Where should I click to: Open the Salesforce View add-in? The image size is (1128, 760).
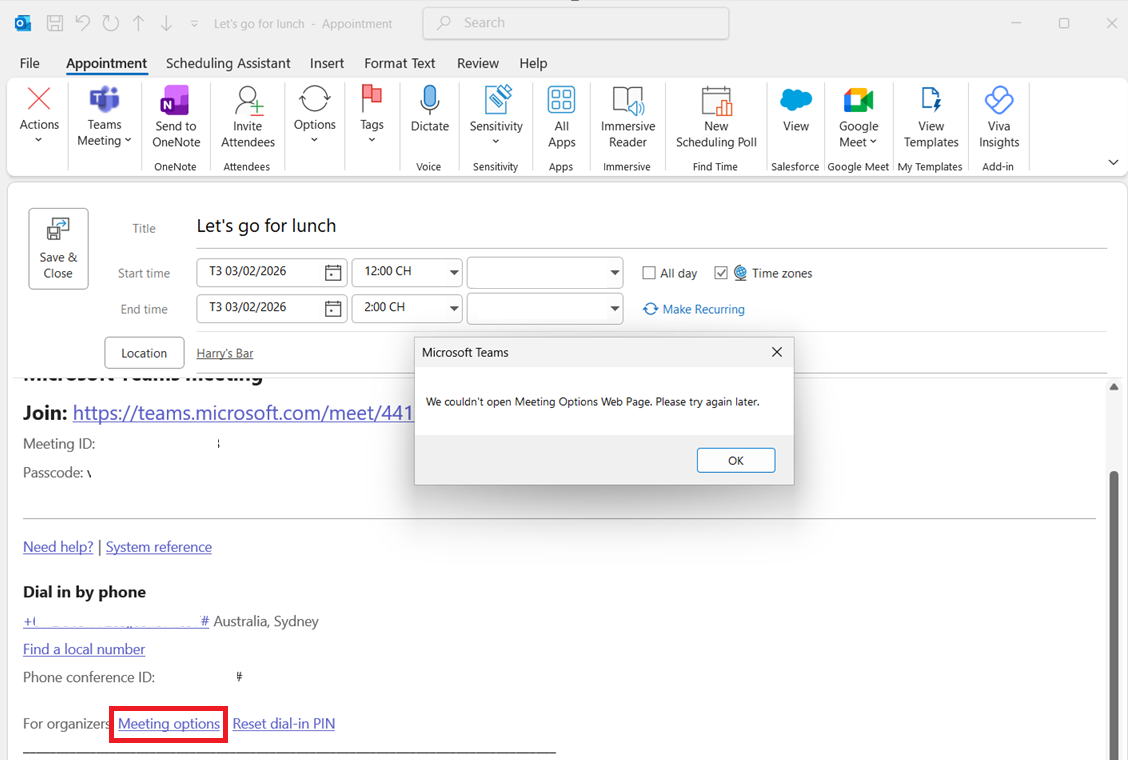pyautogui.click(x=796, y=109)
